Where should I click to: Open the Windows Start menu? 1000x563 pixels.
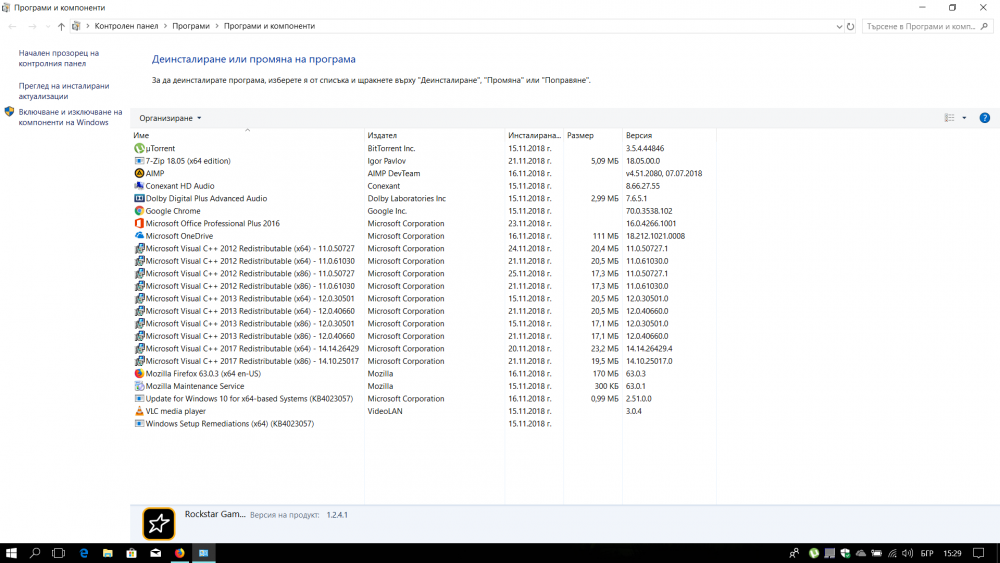click(11, 553)
